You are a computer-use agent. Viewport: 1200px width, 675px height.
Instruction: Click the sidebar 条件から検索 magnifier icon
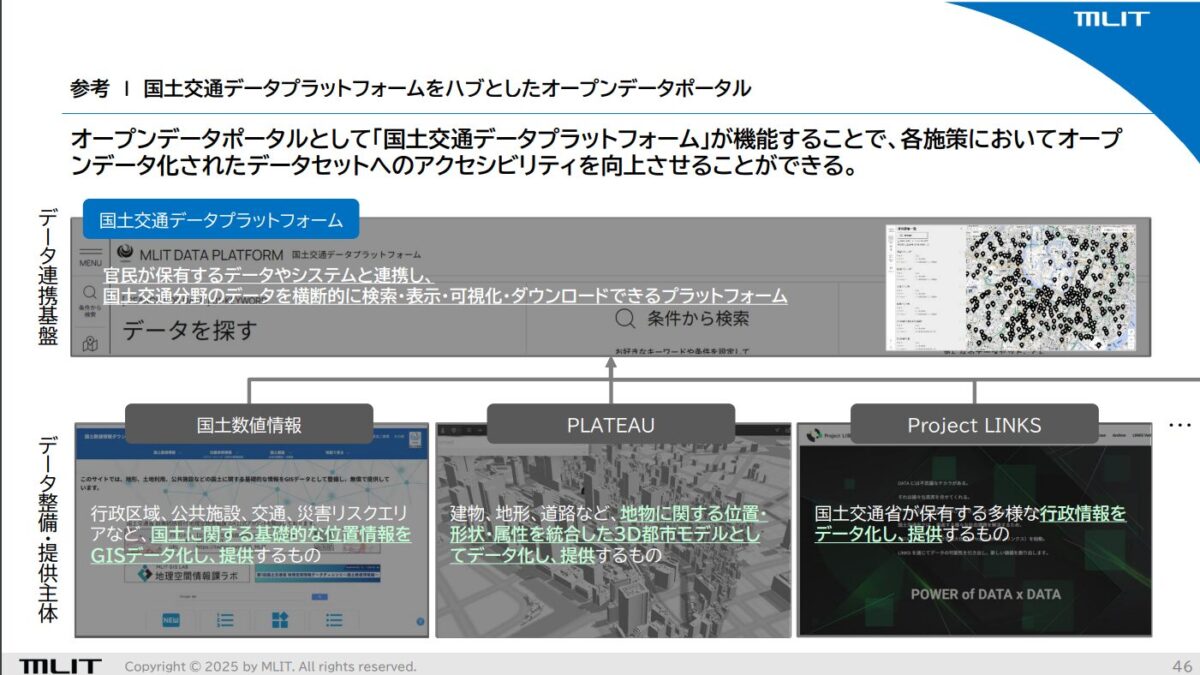coord(90,292)
